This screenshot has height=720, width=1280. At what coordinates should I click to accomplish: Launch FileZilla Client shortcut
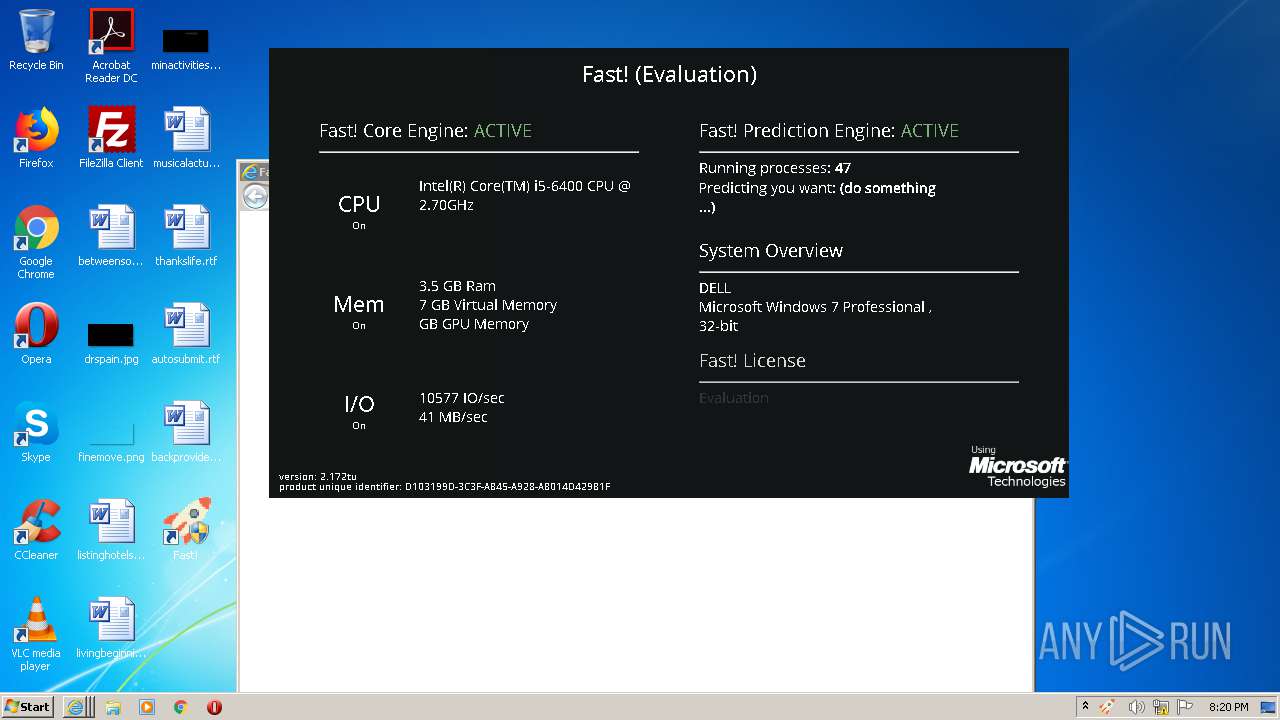pos(111,138)
